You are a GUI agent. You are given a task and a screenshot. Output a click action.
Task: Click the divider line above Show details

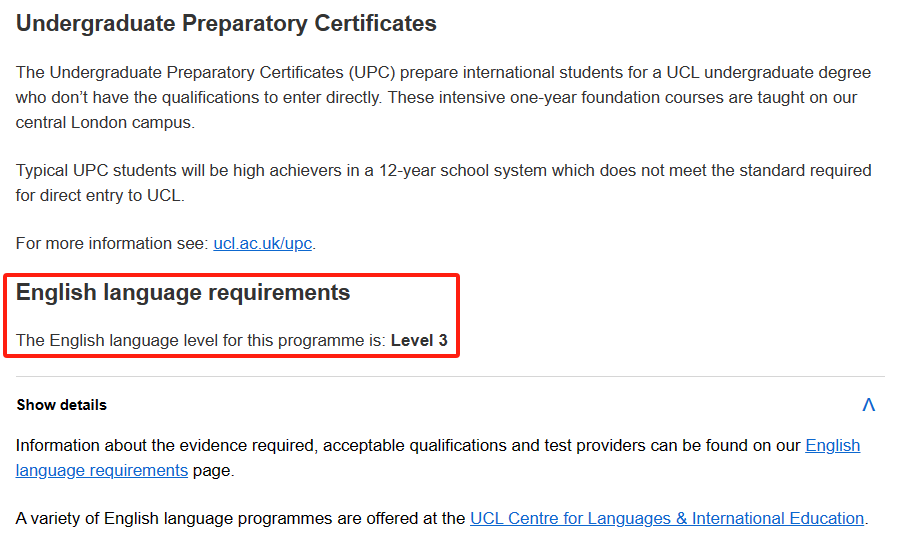450,377
